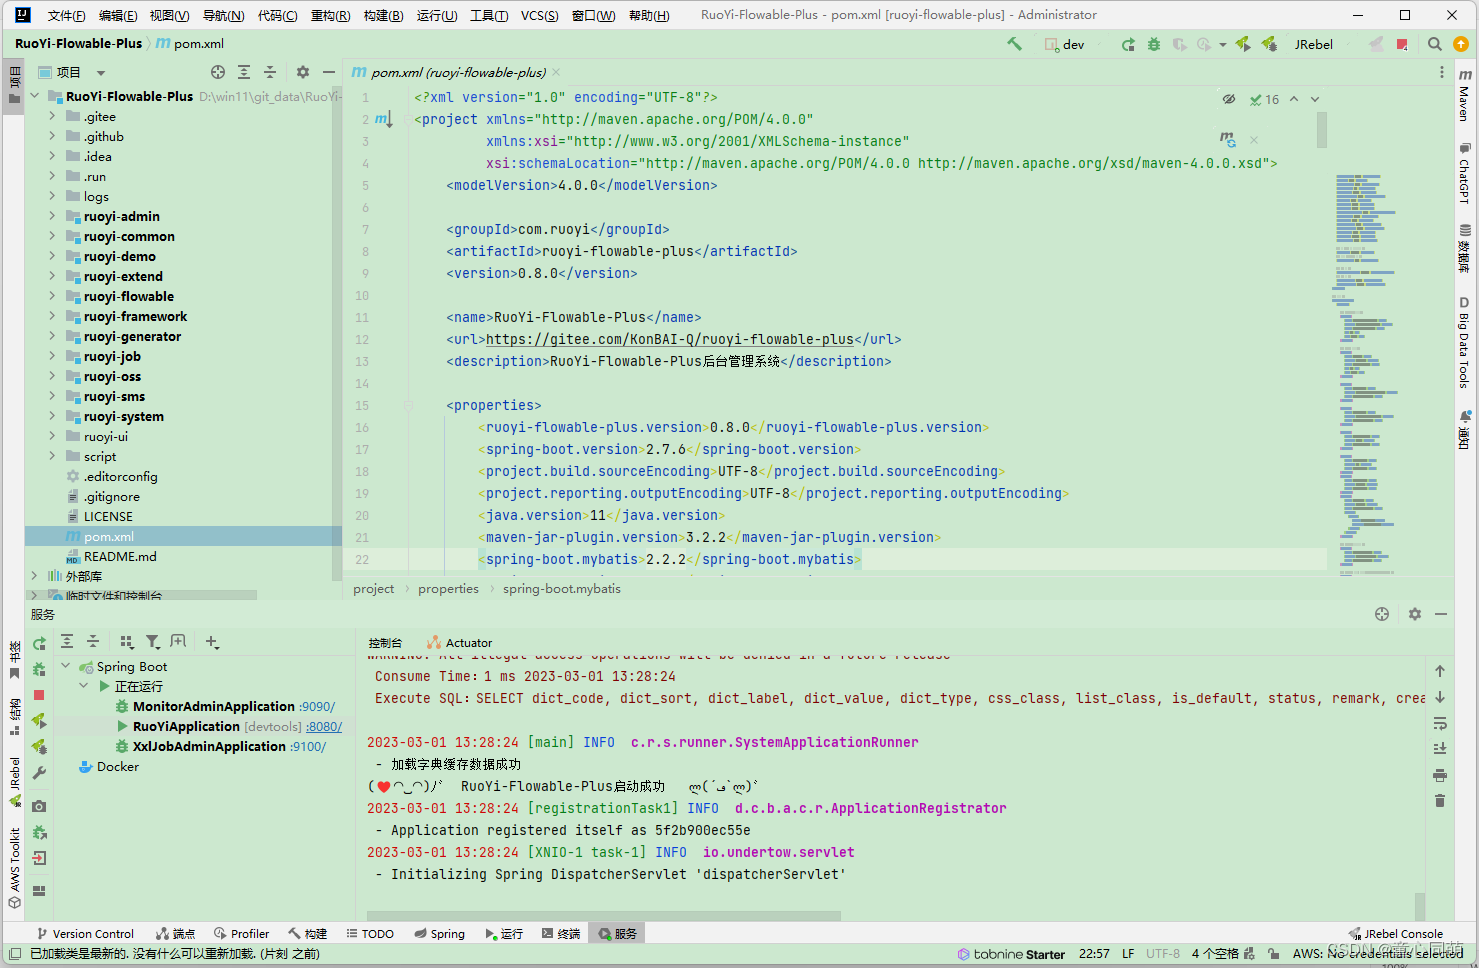The height and width of the screenshot is (968, 1479).
Task: Open the Maven tool window on the right sidebar
Action: point(1464,95)
